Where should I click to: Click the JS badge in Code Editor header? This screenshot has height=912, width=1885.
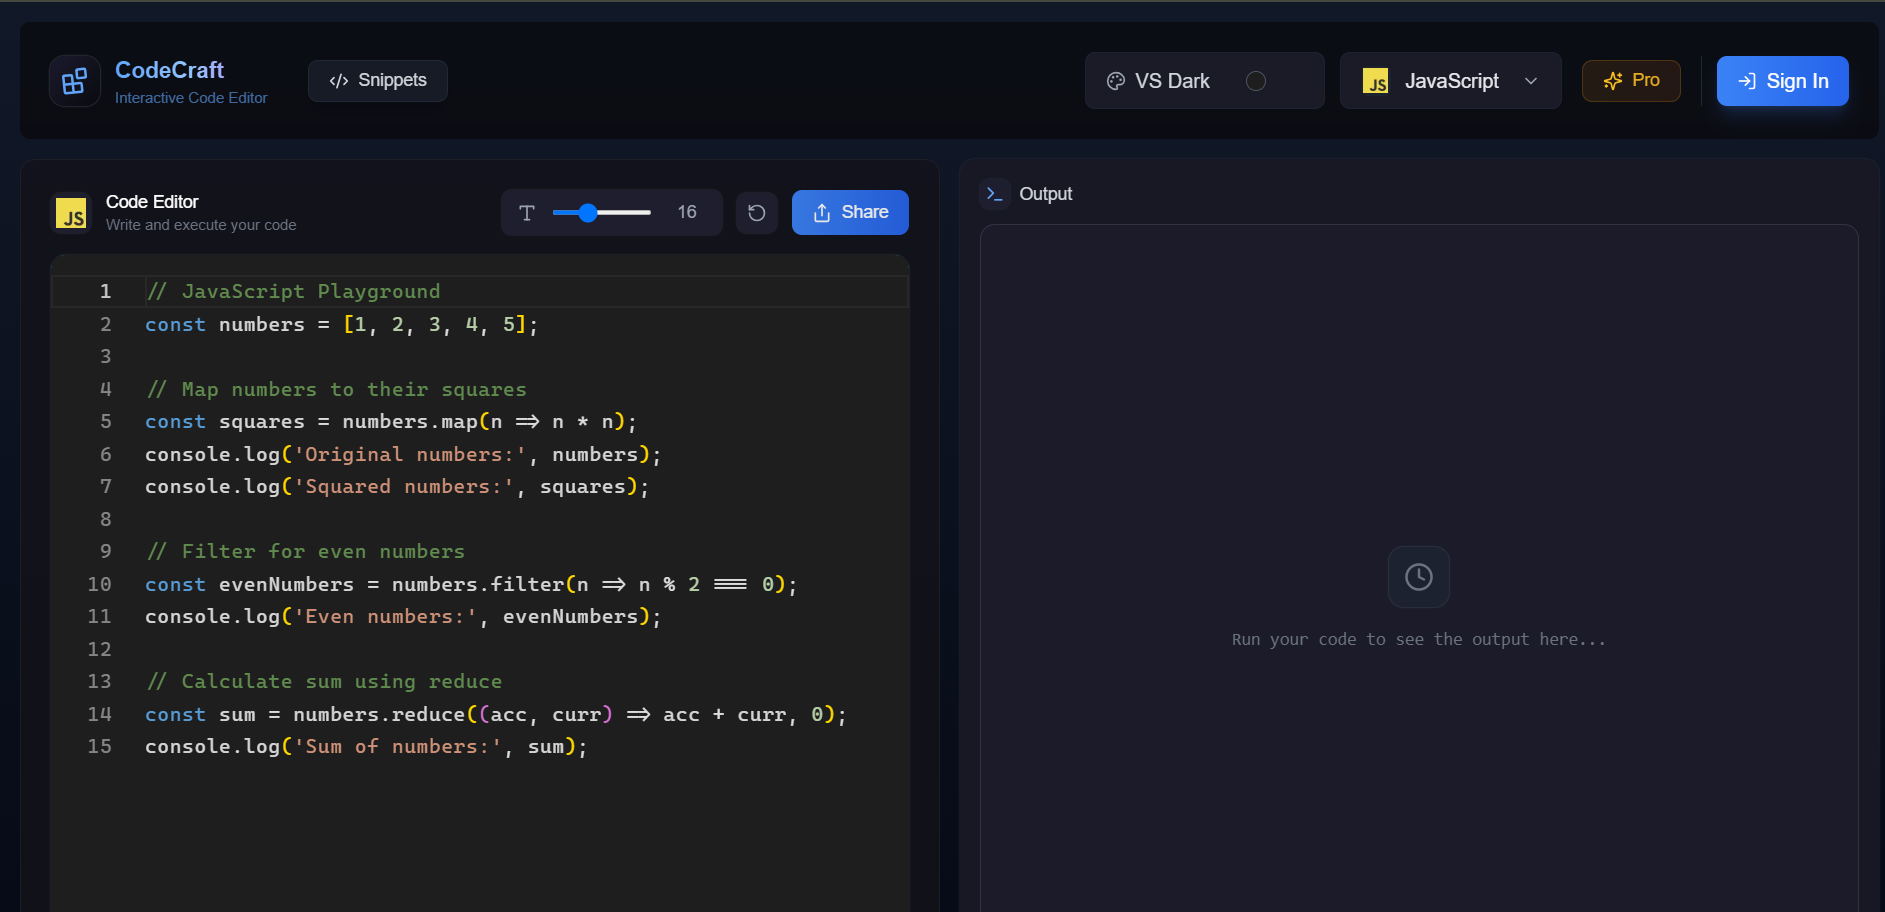tap(71, 213)
